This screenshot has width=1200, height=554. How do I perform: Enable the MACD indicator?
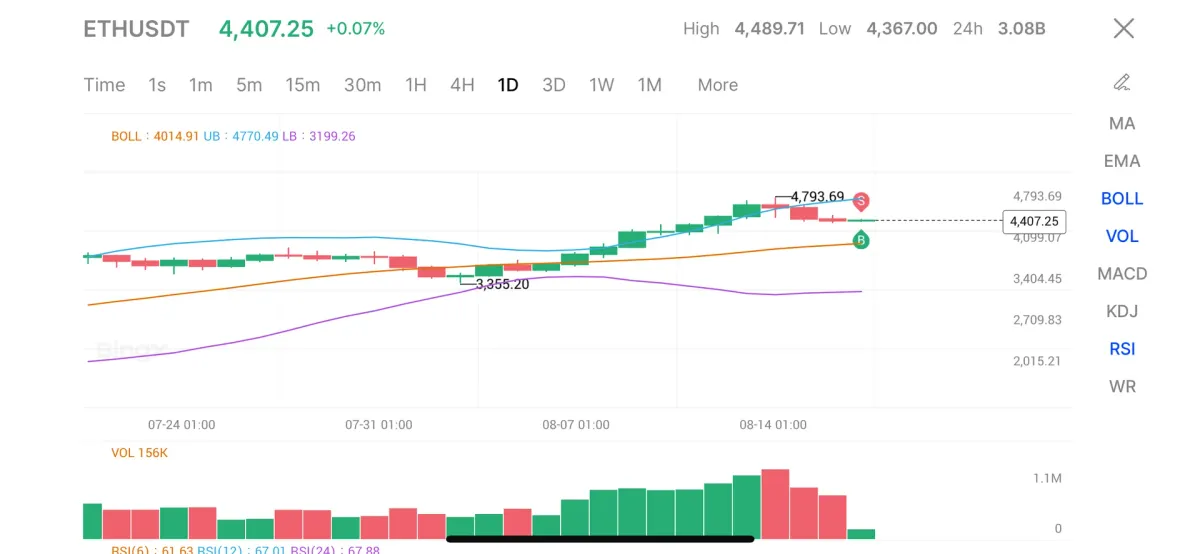(x=1122, y=273)
